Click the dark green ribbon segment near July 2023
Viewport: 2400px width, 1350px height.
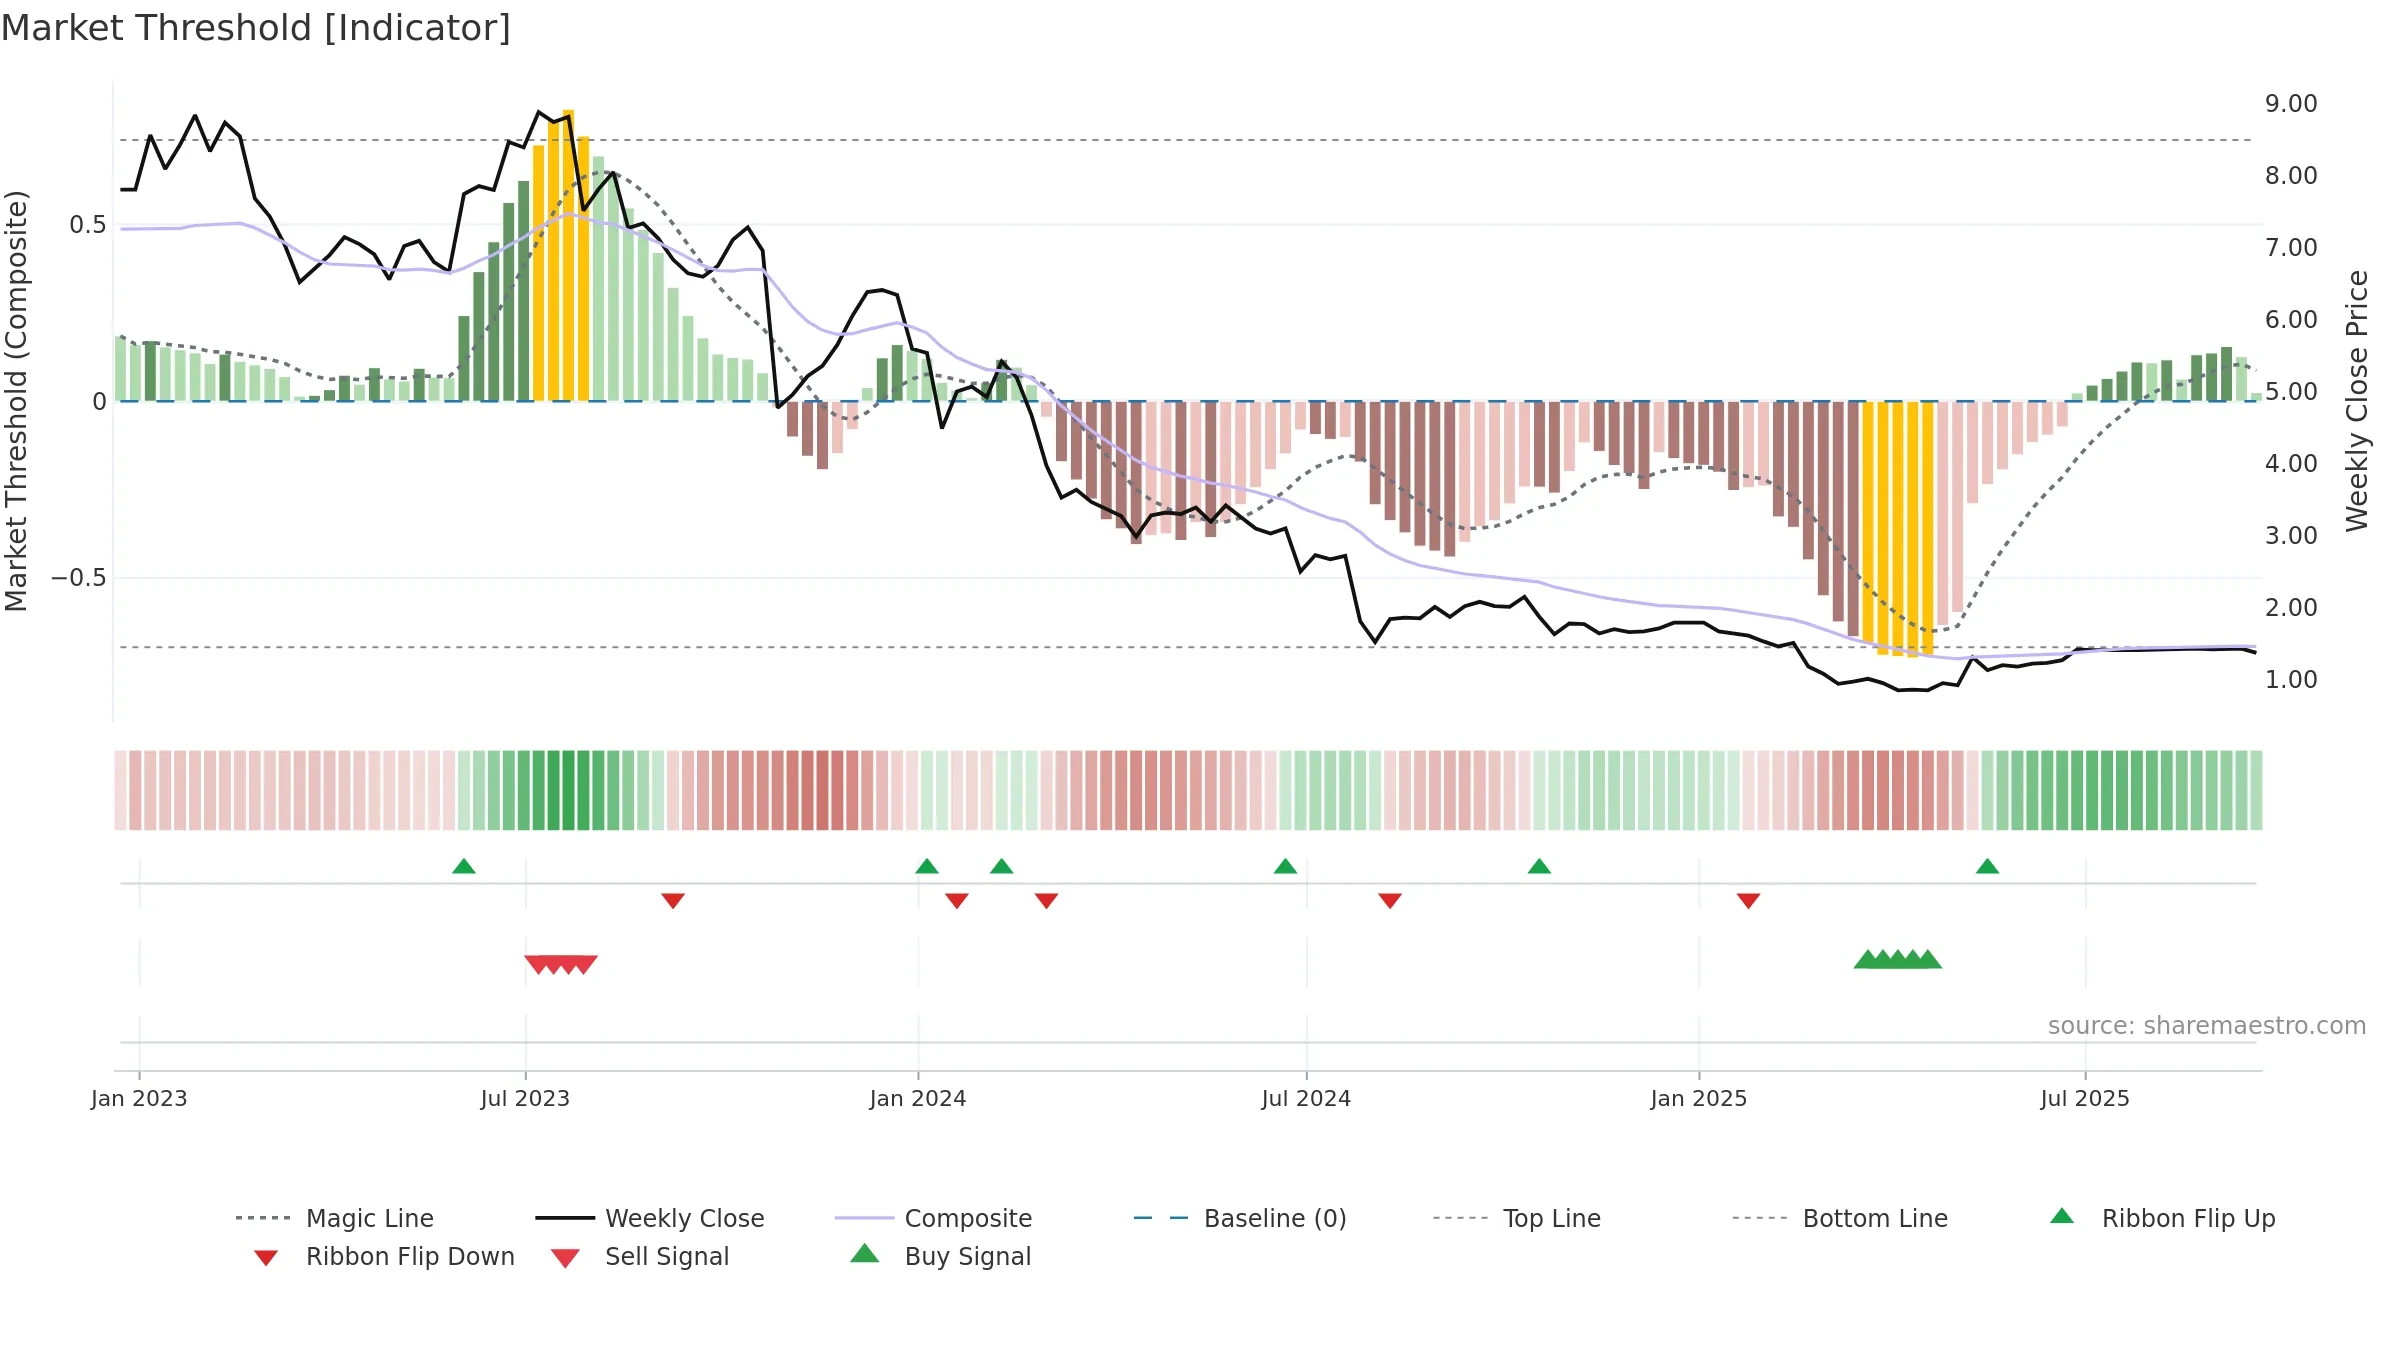point(568,790)
